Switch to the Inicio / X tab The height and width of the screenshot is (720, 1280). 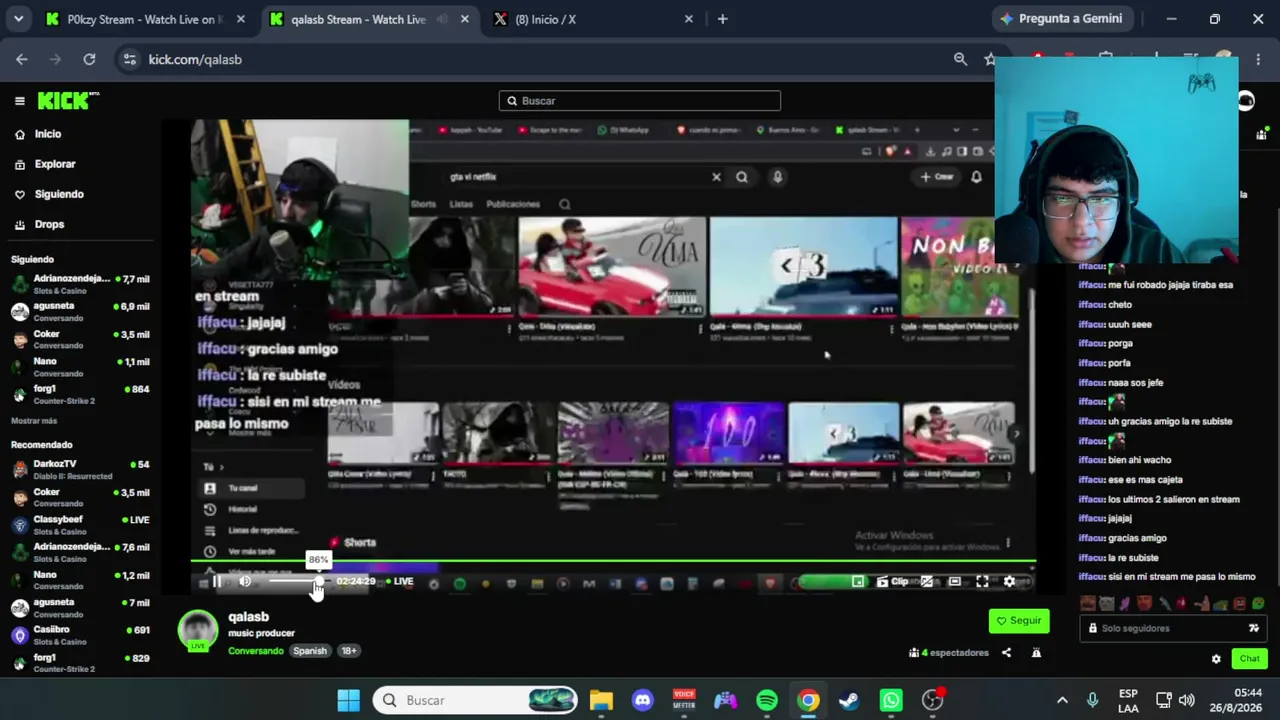pyautogui.click(x=596, y=19)
